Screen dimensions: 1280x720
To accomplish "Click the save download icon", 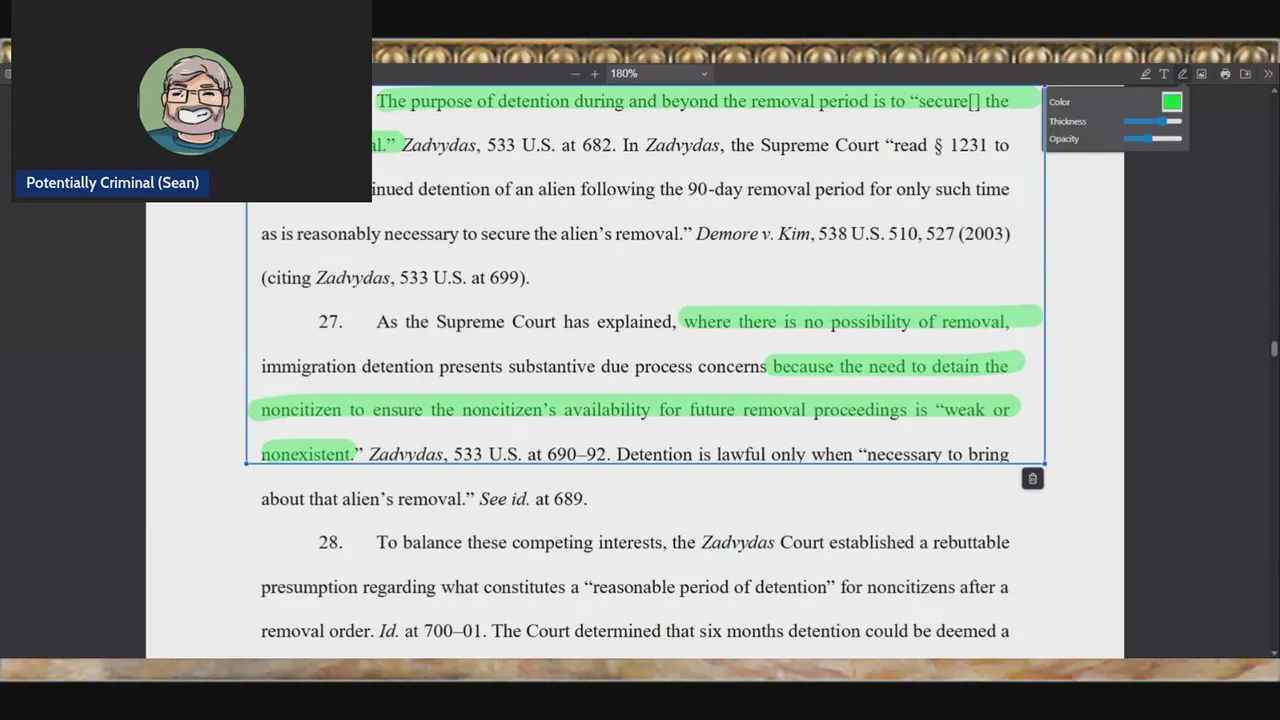I will [1246, 74].
